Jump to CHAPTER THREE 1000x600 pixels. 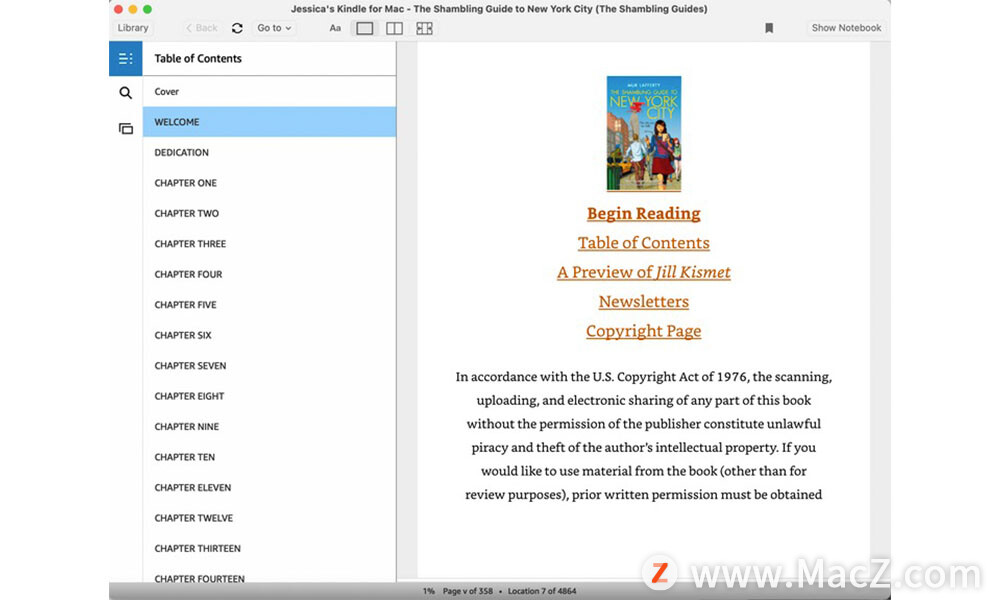(x=269, y=244)
